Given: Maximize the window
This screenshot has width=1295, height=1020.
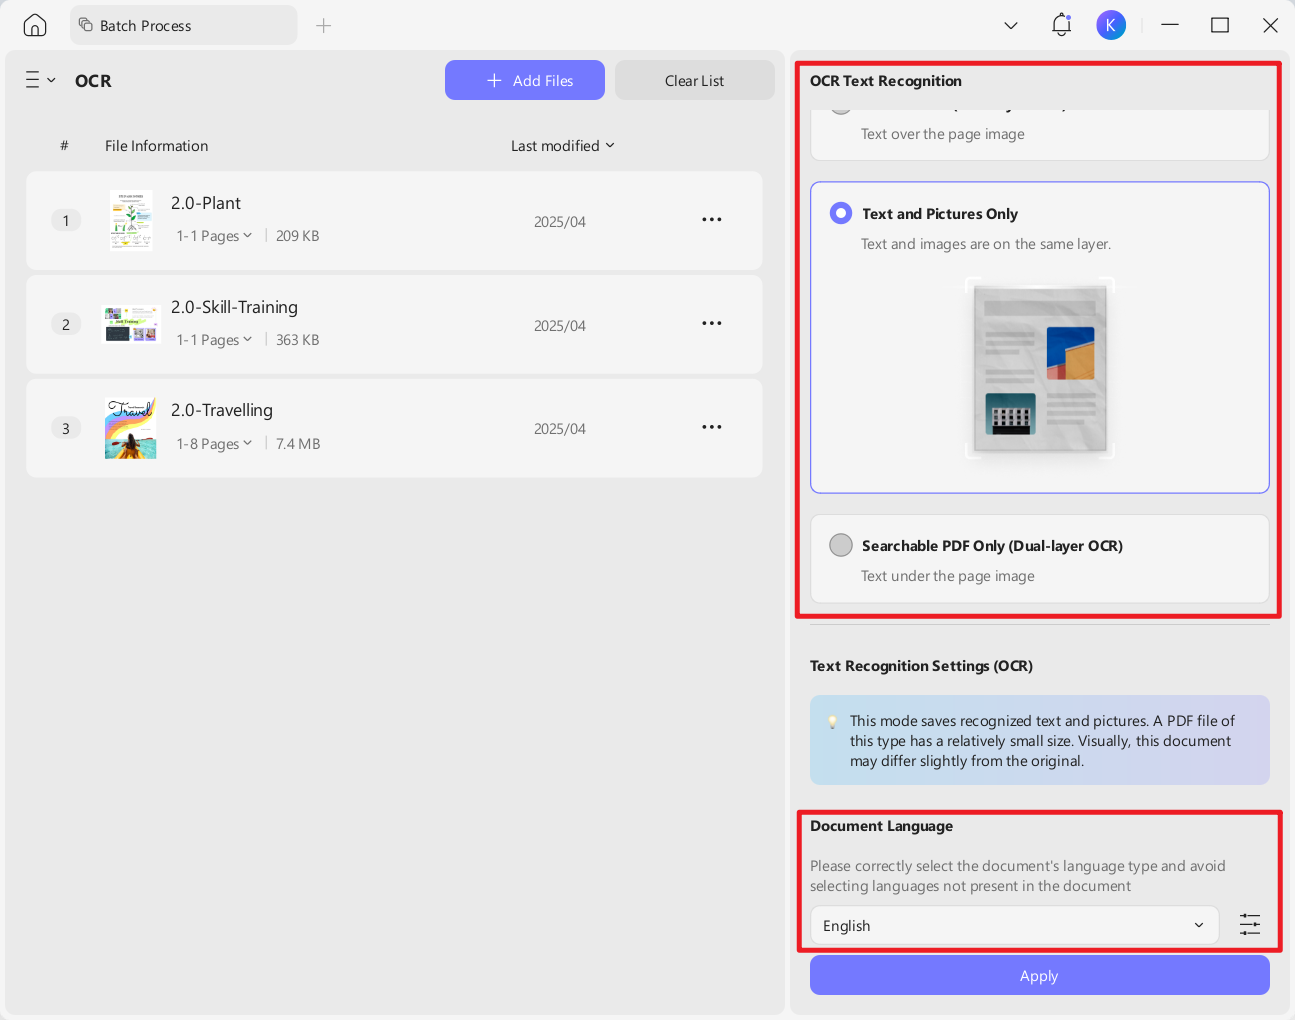Looking at the screenshot, I should (1220, 25).
